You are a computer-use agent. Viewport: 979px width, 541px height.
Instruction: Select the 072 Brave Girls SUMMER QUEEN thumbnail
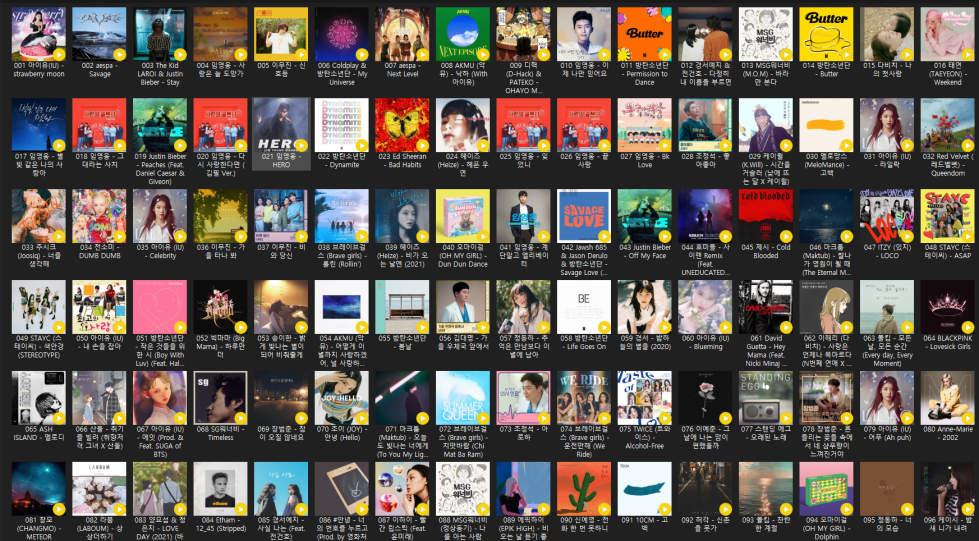(x=463, y=398)
